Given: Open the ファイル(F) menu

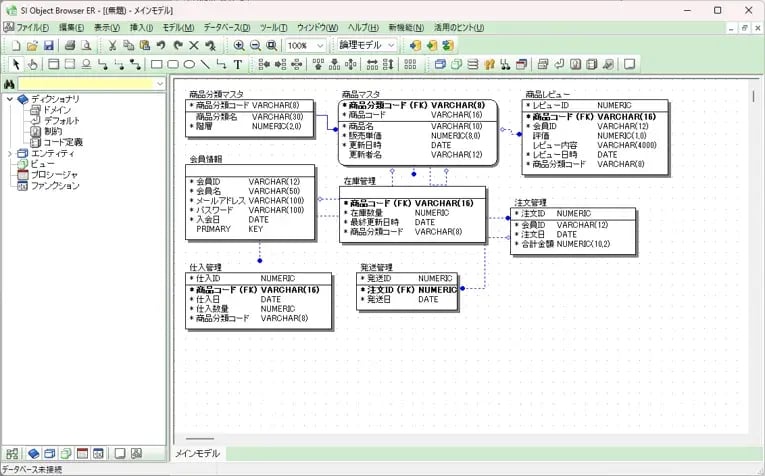Looking at the screenshot, I should [32, 27].
